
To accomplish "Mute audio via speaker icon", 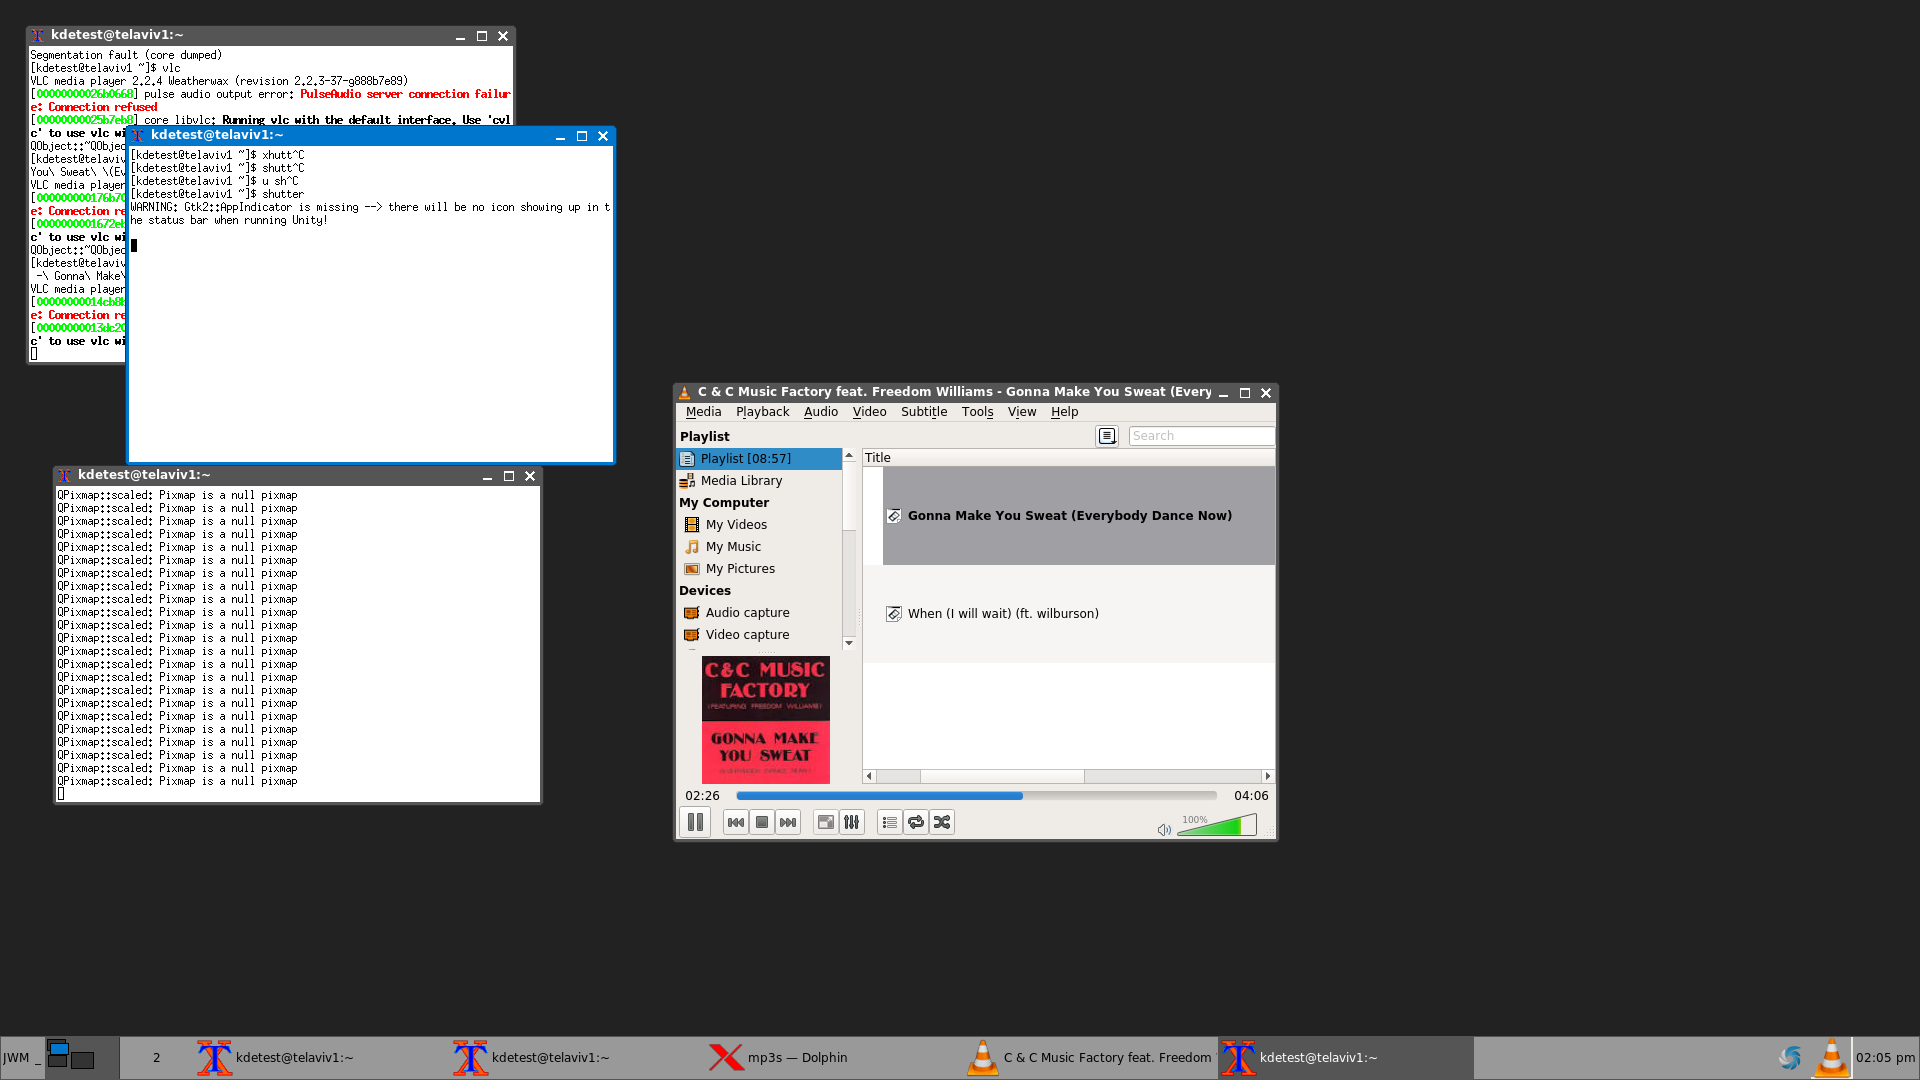I will (1164, 830).
